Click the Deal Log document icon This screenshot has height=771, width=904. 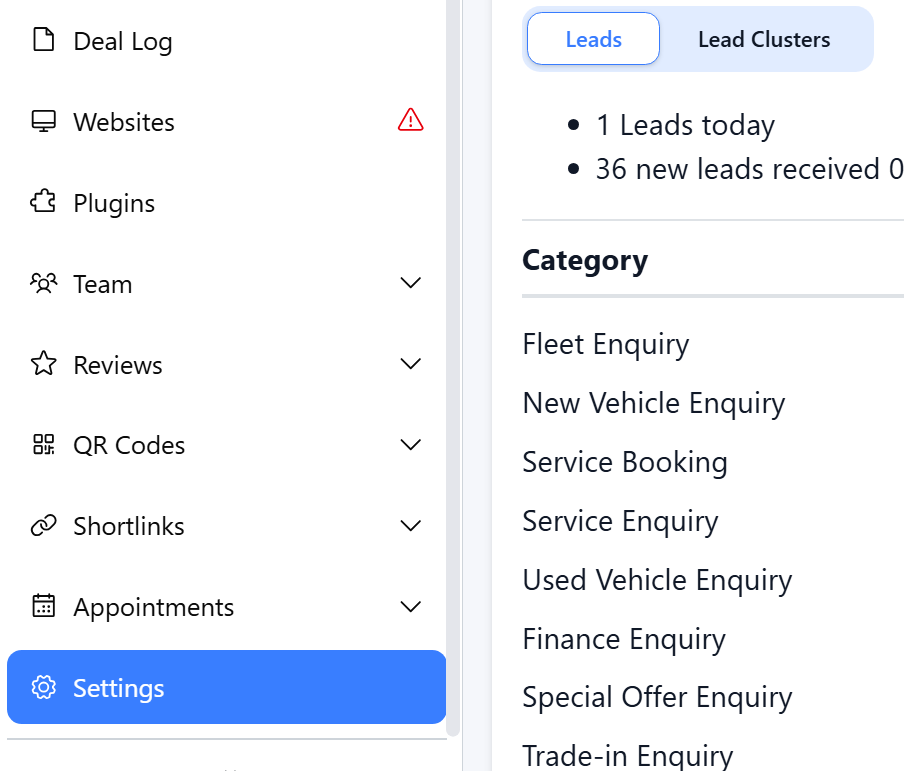point(43,41)
